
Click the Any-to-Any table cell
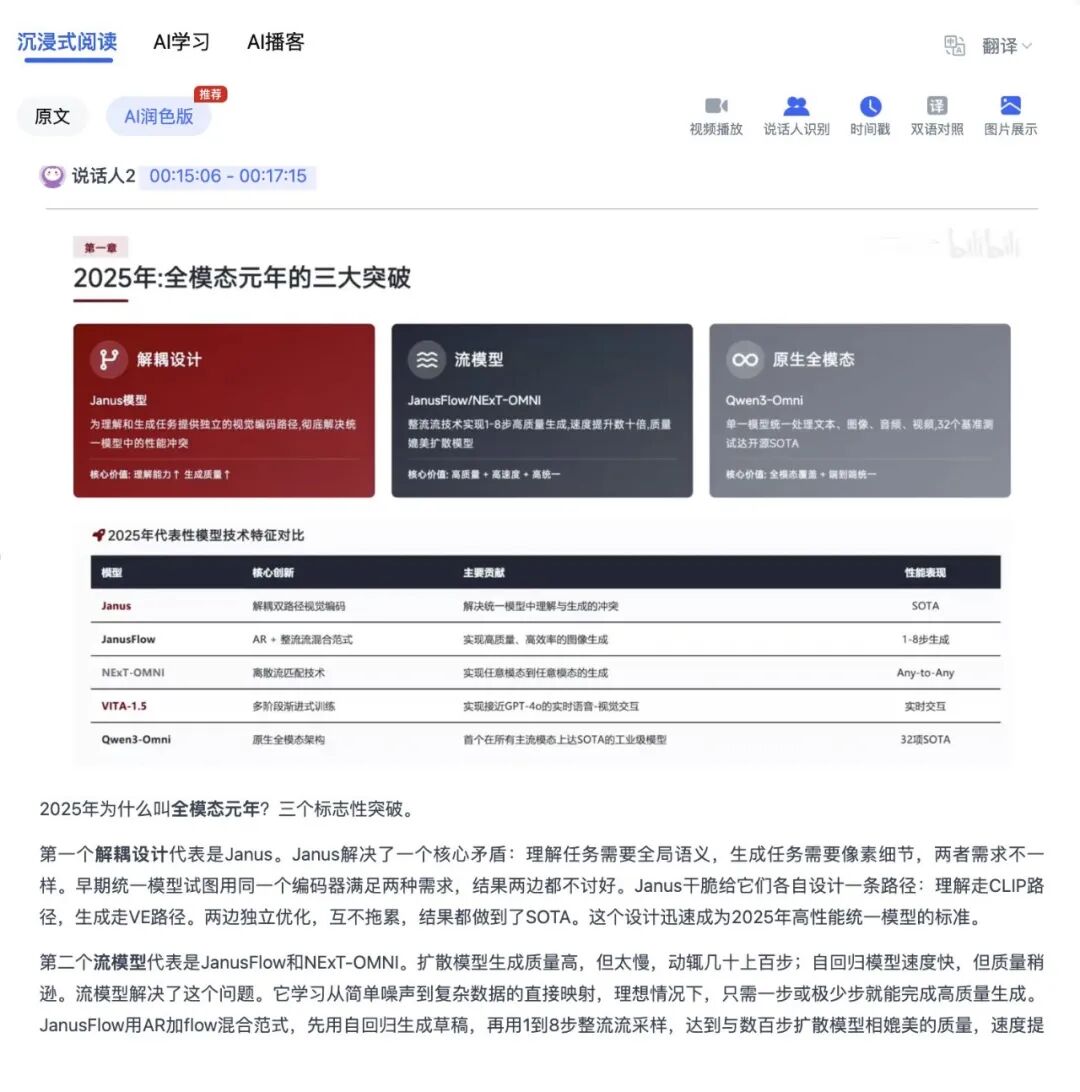point(925,673)
